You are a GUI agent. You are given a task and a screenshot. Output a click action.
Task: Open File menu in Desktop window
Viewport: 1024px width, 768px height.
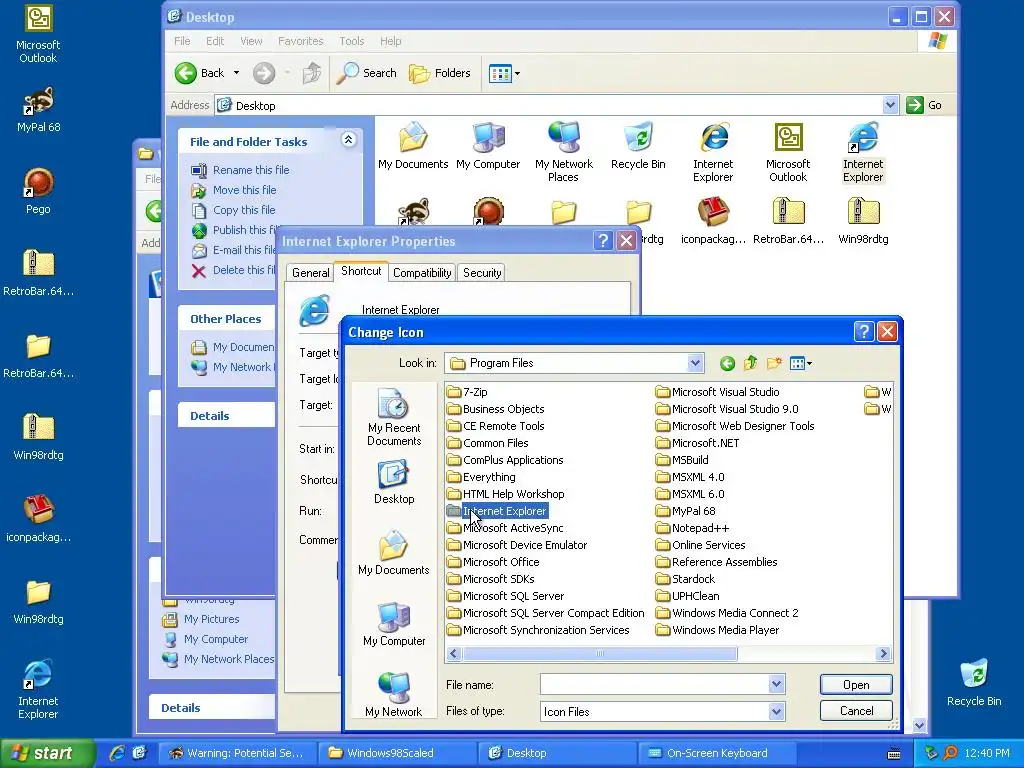pos(182,41)
